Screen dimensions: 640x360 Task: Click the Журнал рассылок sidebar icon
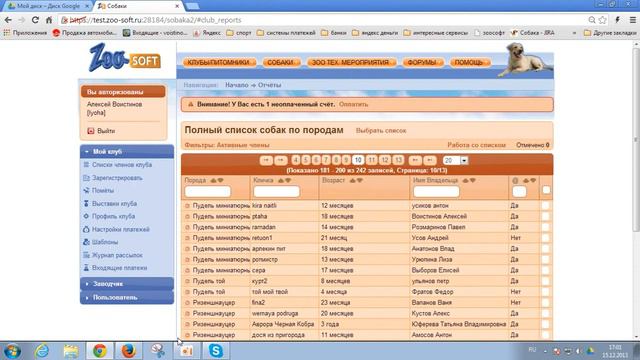click(86, 255)
